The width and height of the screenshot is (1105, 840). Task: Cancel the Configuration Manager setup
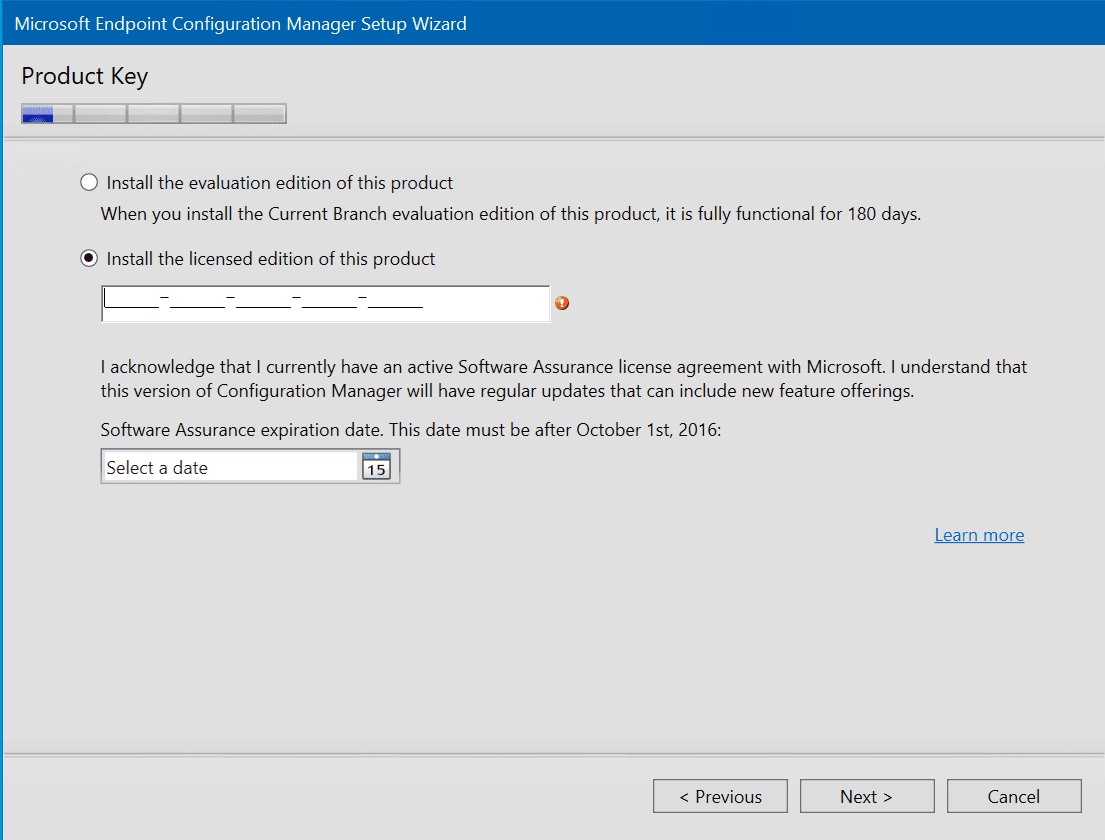pos(1014,796)
